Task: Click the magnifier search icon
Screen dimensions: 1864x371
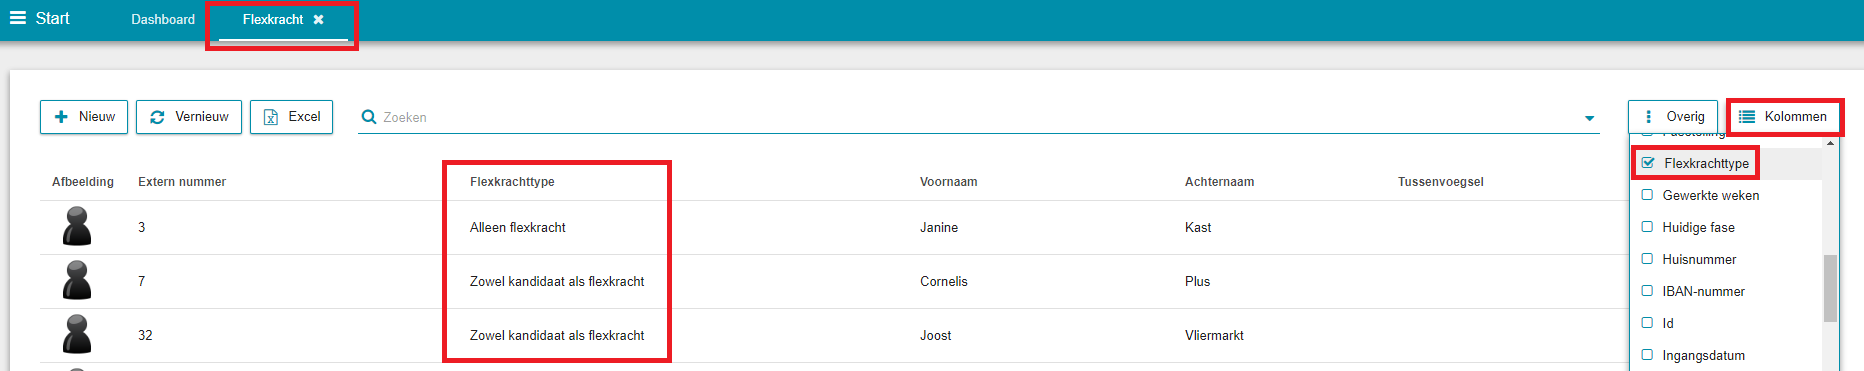Action: click(369, 117)
